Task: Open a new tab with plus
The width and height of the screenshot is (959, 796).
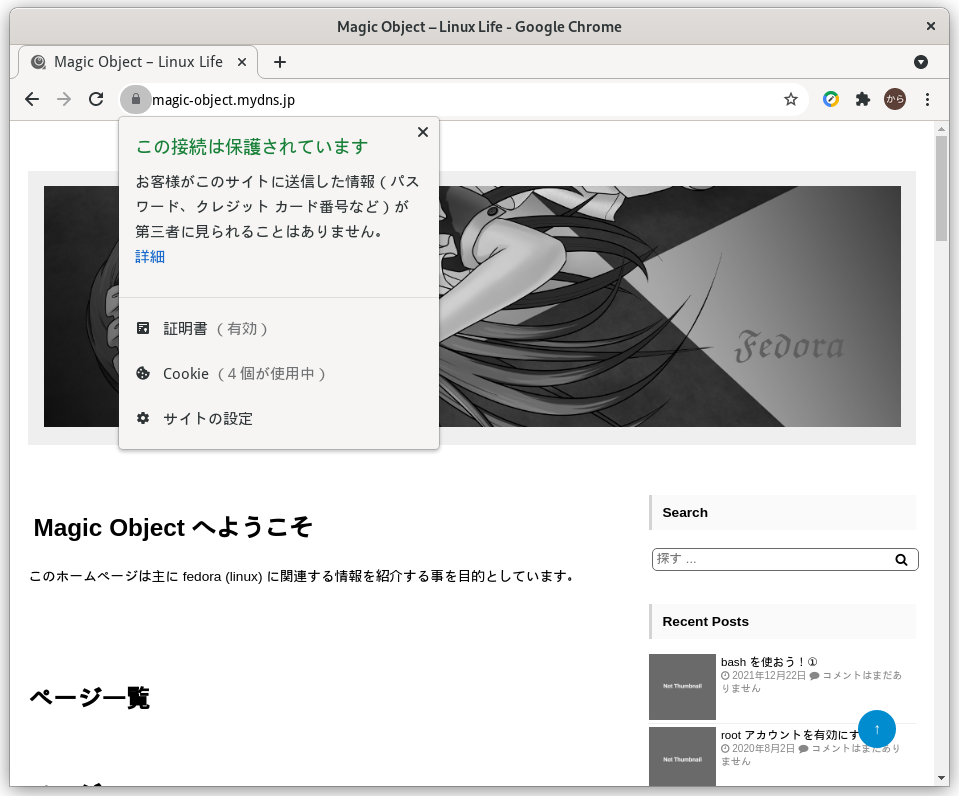Action: [280, 62]
